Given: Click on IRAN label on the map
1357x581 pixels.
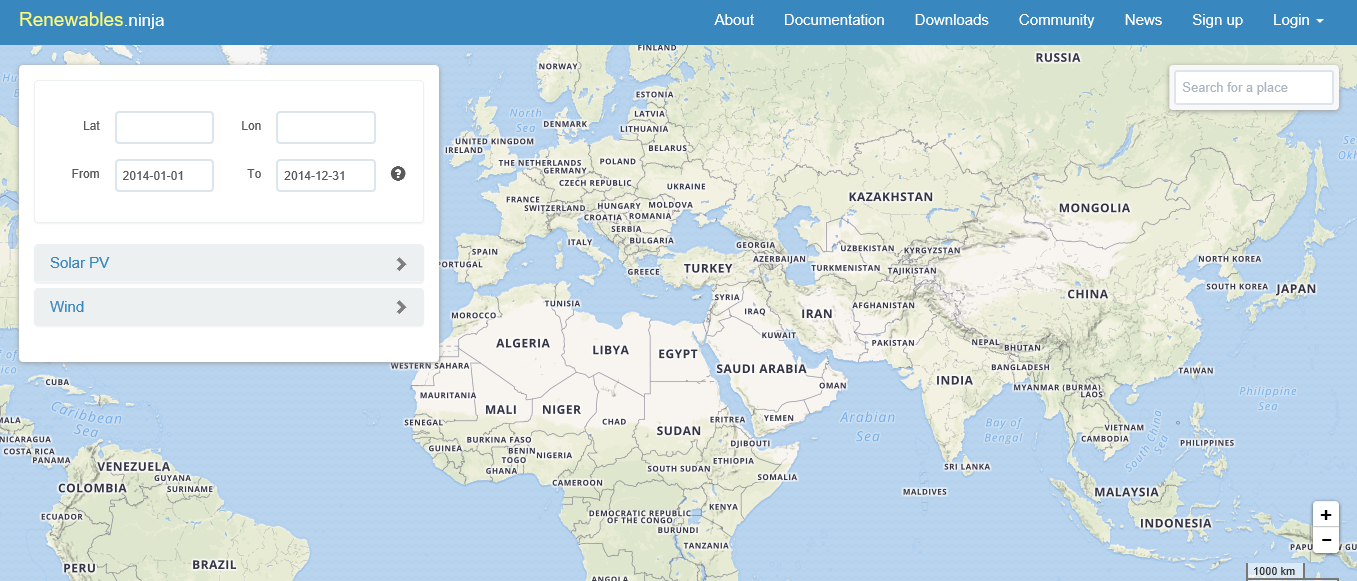Looking at the screenshot, I should [817, 313].
